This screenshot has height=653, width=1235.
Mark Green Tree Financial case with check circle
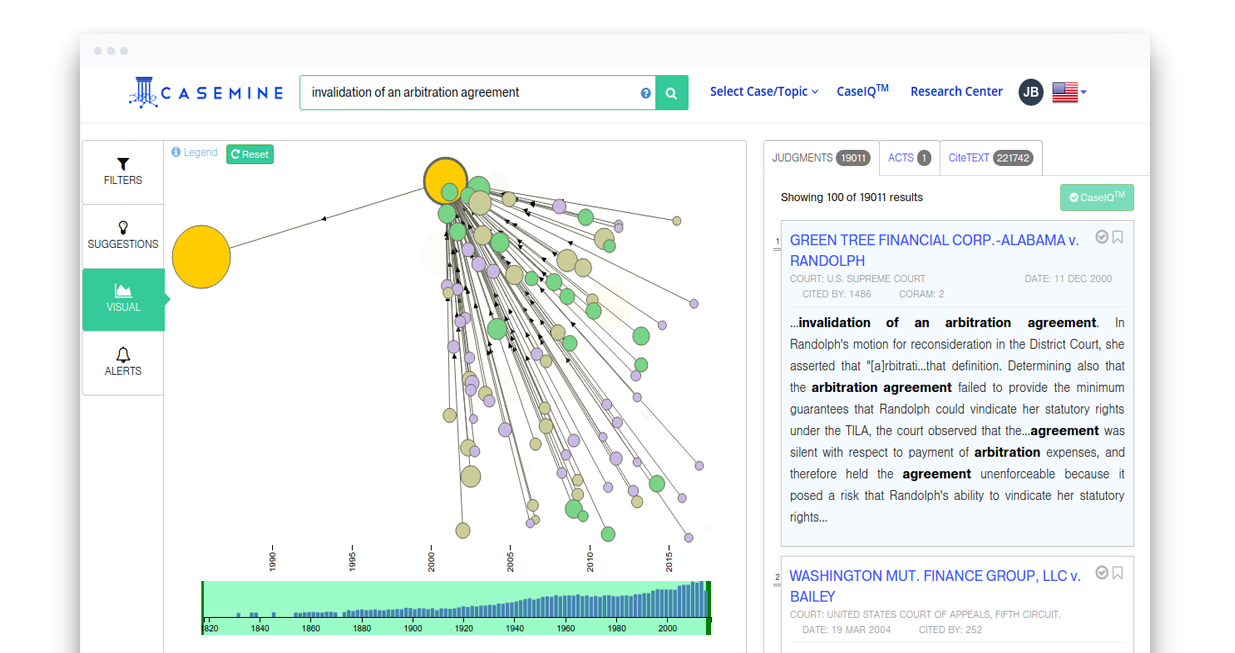click(x=1101, y=237)
